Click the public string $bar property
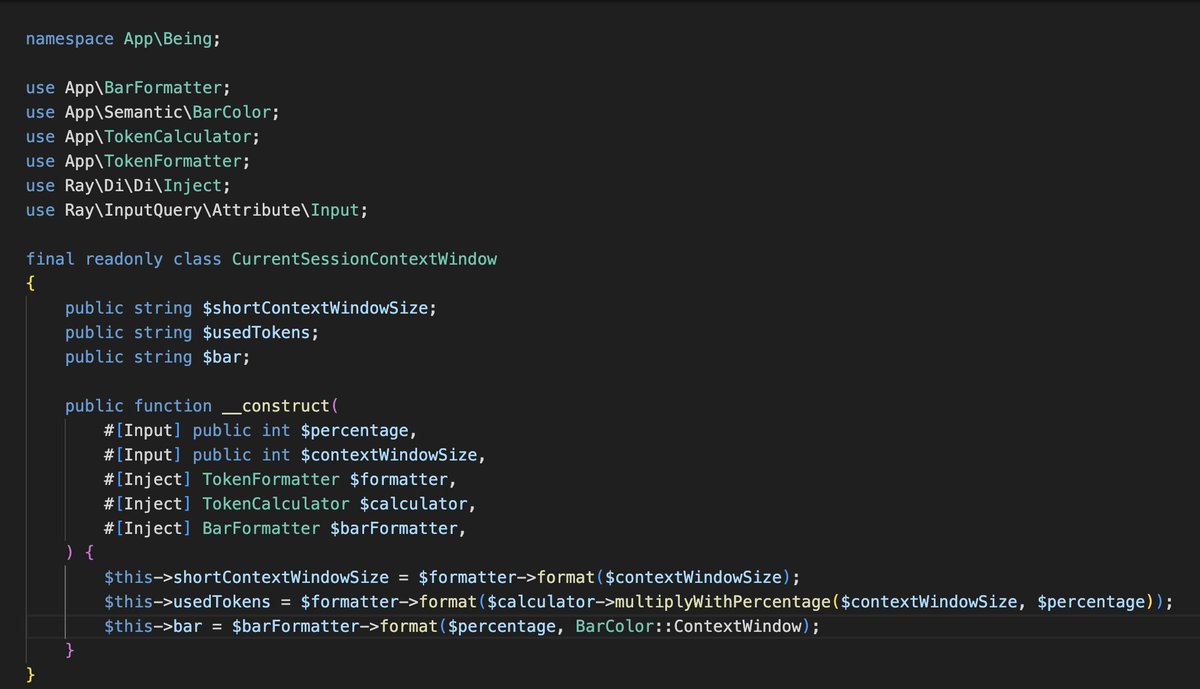The image size is (1200, 689). tap(158, 357)
